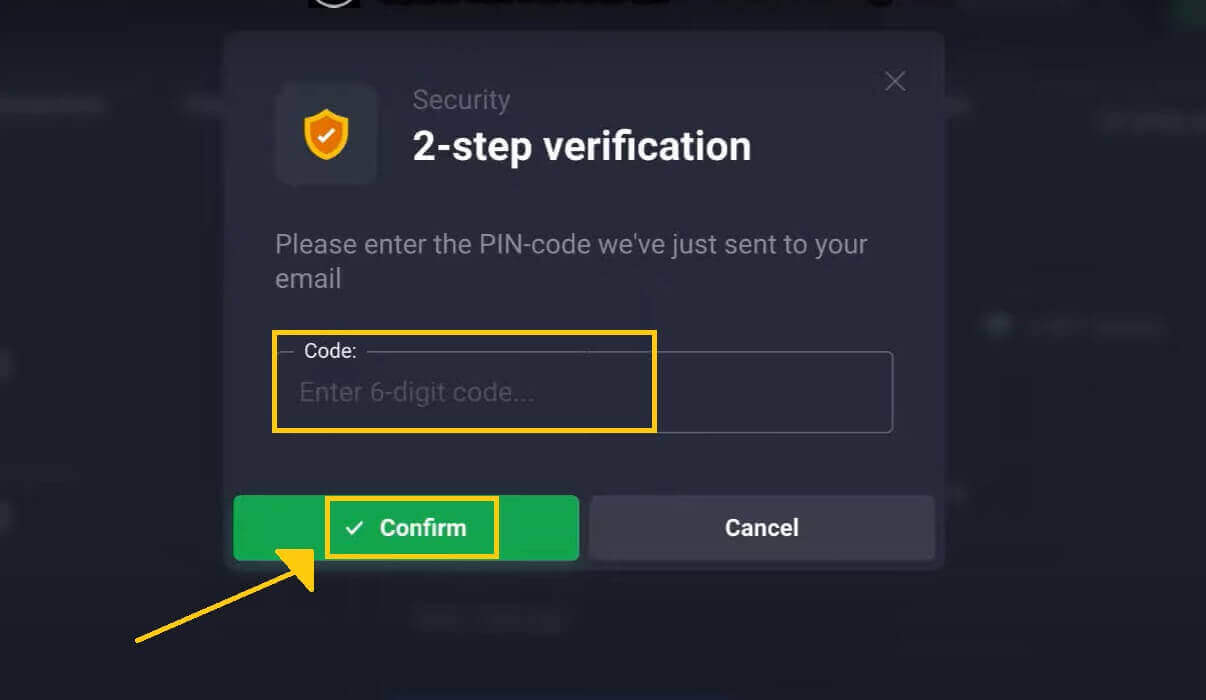Click the blurred menu text at far left
This screenshot has height=700, width=1206.
50,104
